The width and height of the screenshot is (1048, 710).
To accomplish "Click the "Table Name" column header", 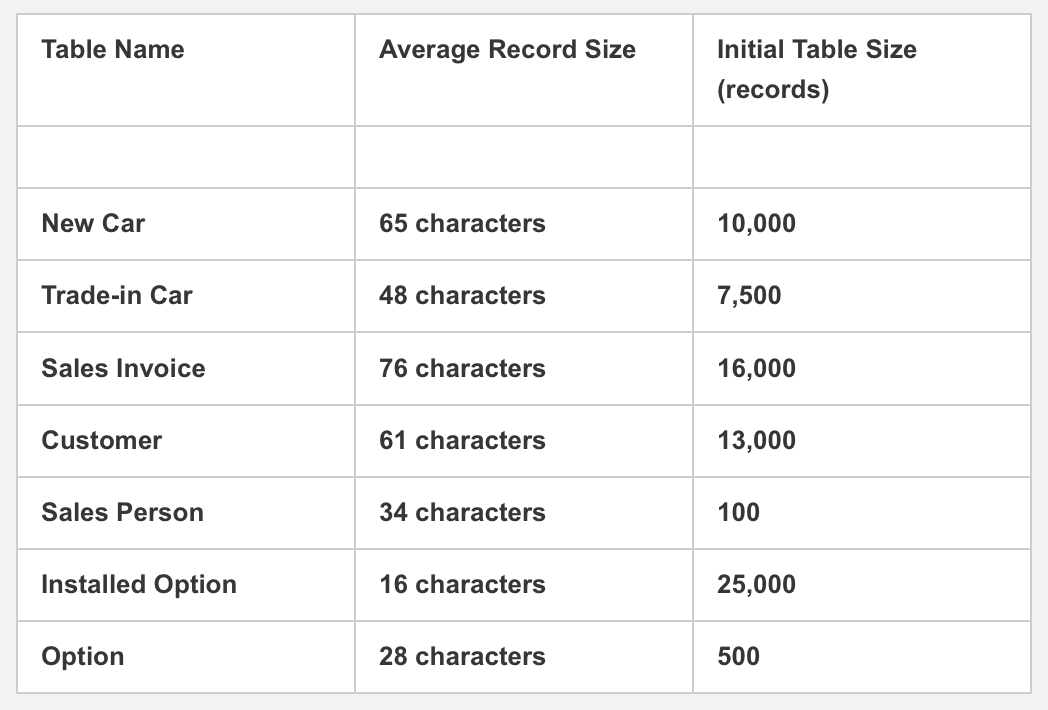I will 113,50.
